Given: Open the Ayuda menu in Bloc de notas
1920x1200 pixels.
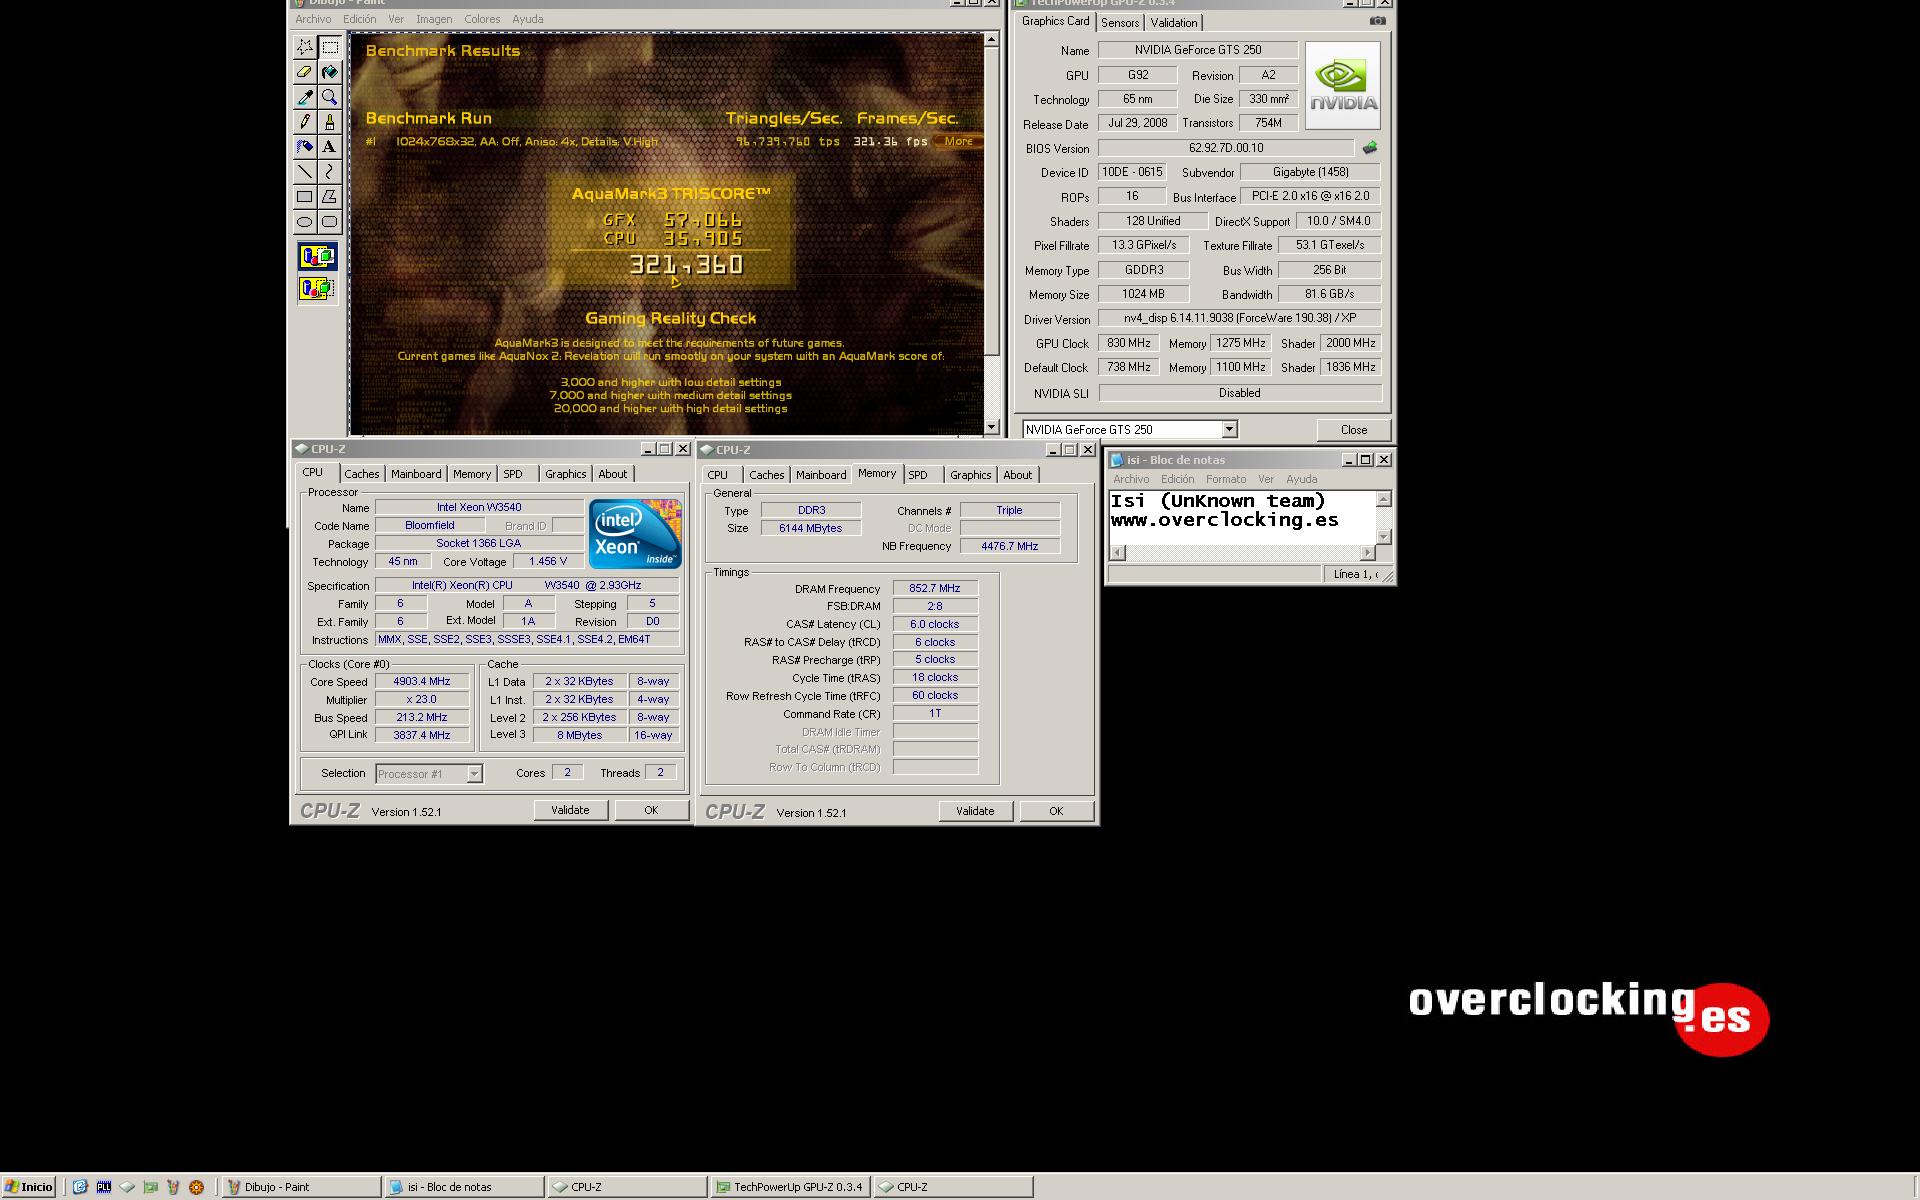Looking at the screenshot, I should pos(1301,479).
